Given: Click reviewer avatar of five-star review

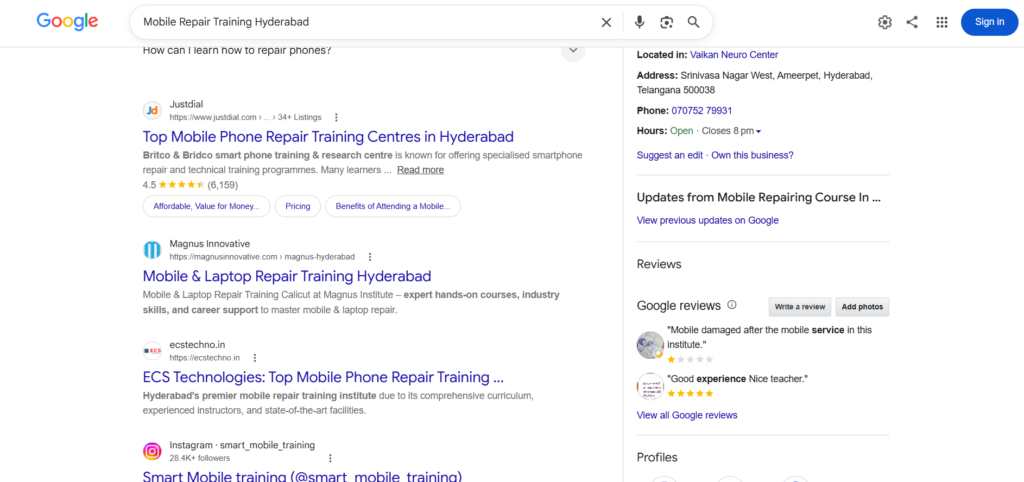Looking at the screenshot, I should pyautogui.click(x=650, y=387).
